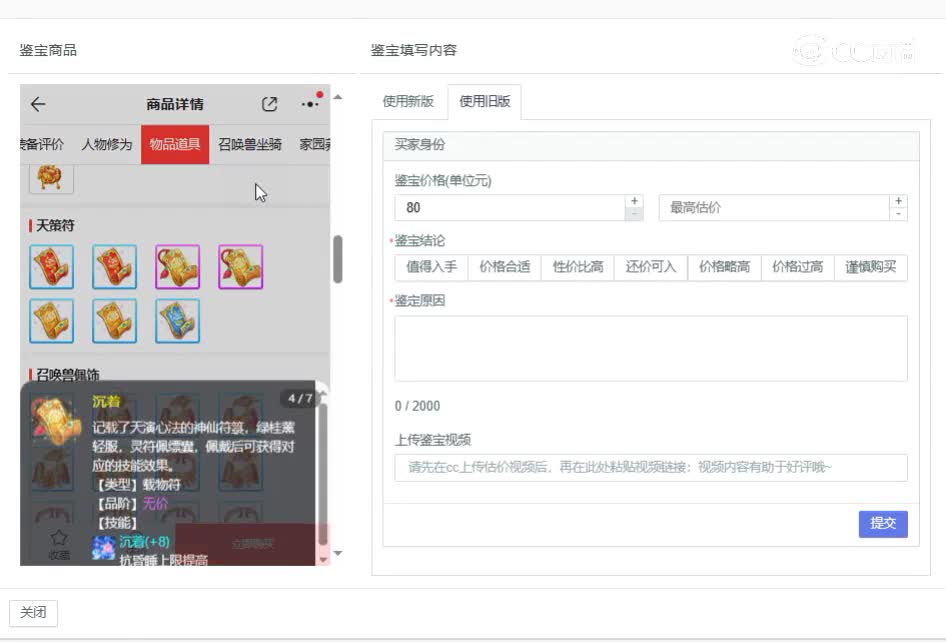The width and height of the screenshot is (946, 642).
Task: Select 谨慎购买 as the appraisal conclusion
Action: point(870,267)
